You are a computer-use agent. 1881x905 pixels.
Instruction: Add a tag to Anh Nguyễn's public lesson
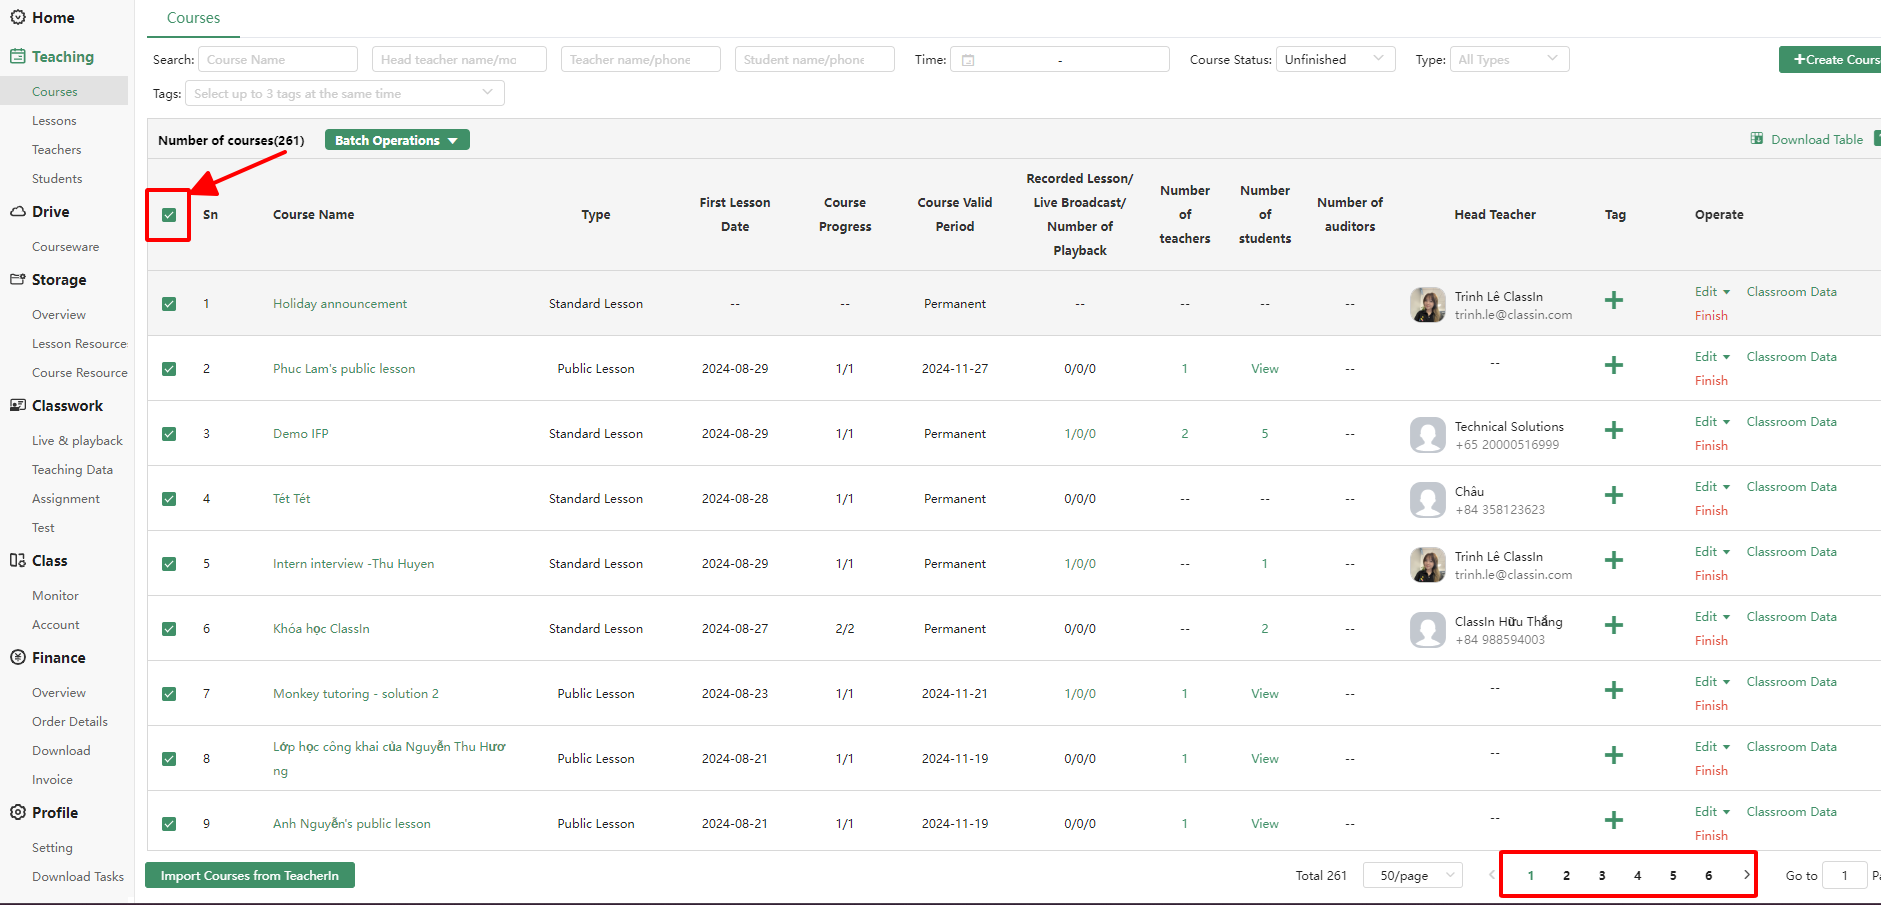(1614, 820)
